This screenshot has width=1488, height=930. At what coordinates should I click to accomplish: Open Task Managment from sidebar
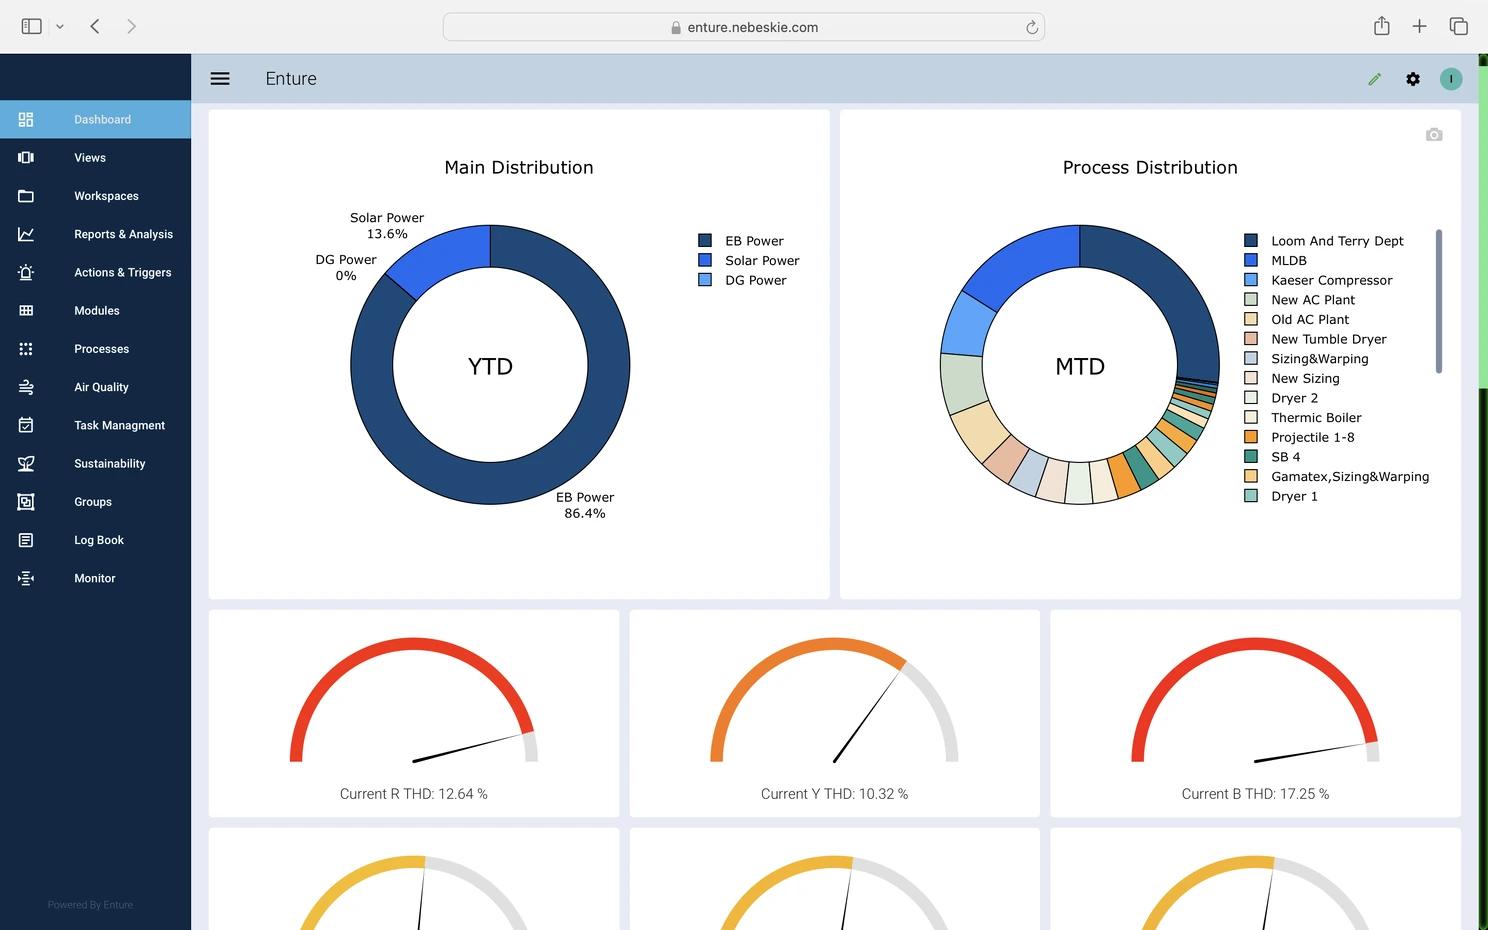95,425
